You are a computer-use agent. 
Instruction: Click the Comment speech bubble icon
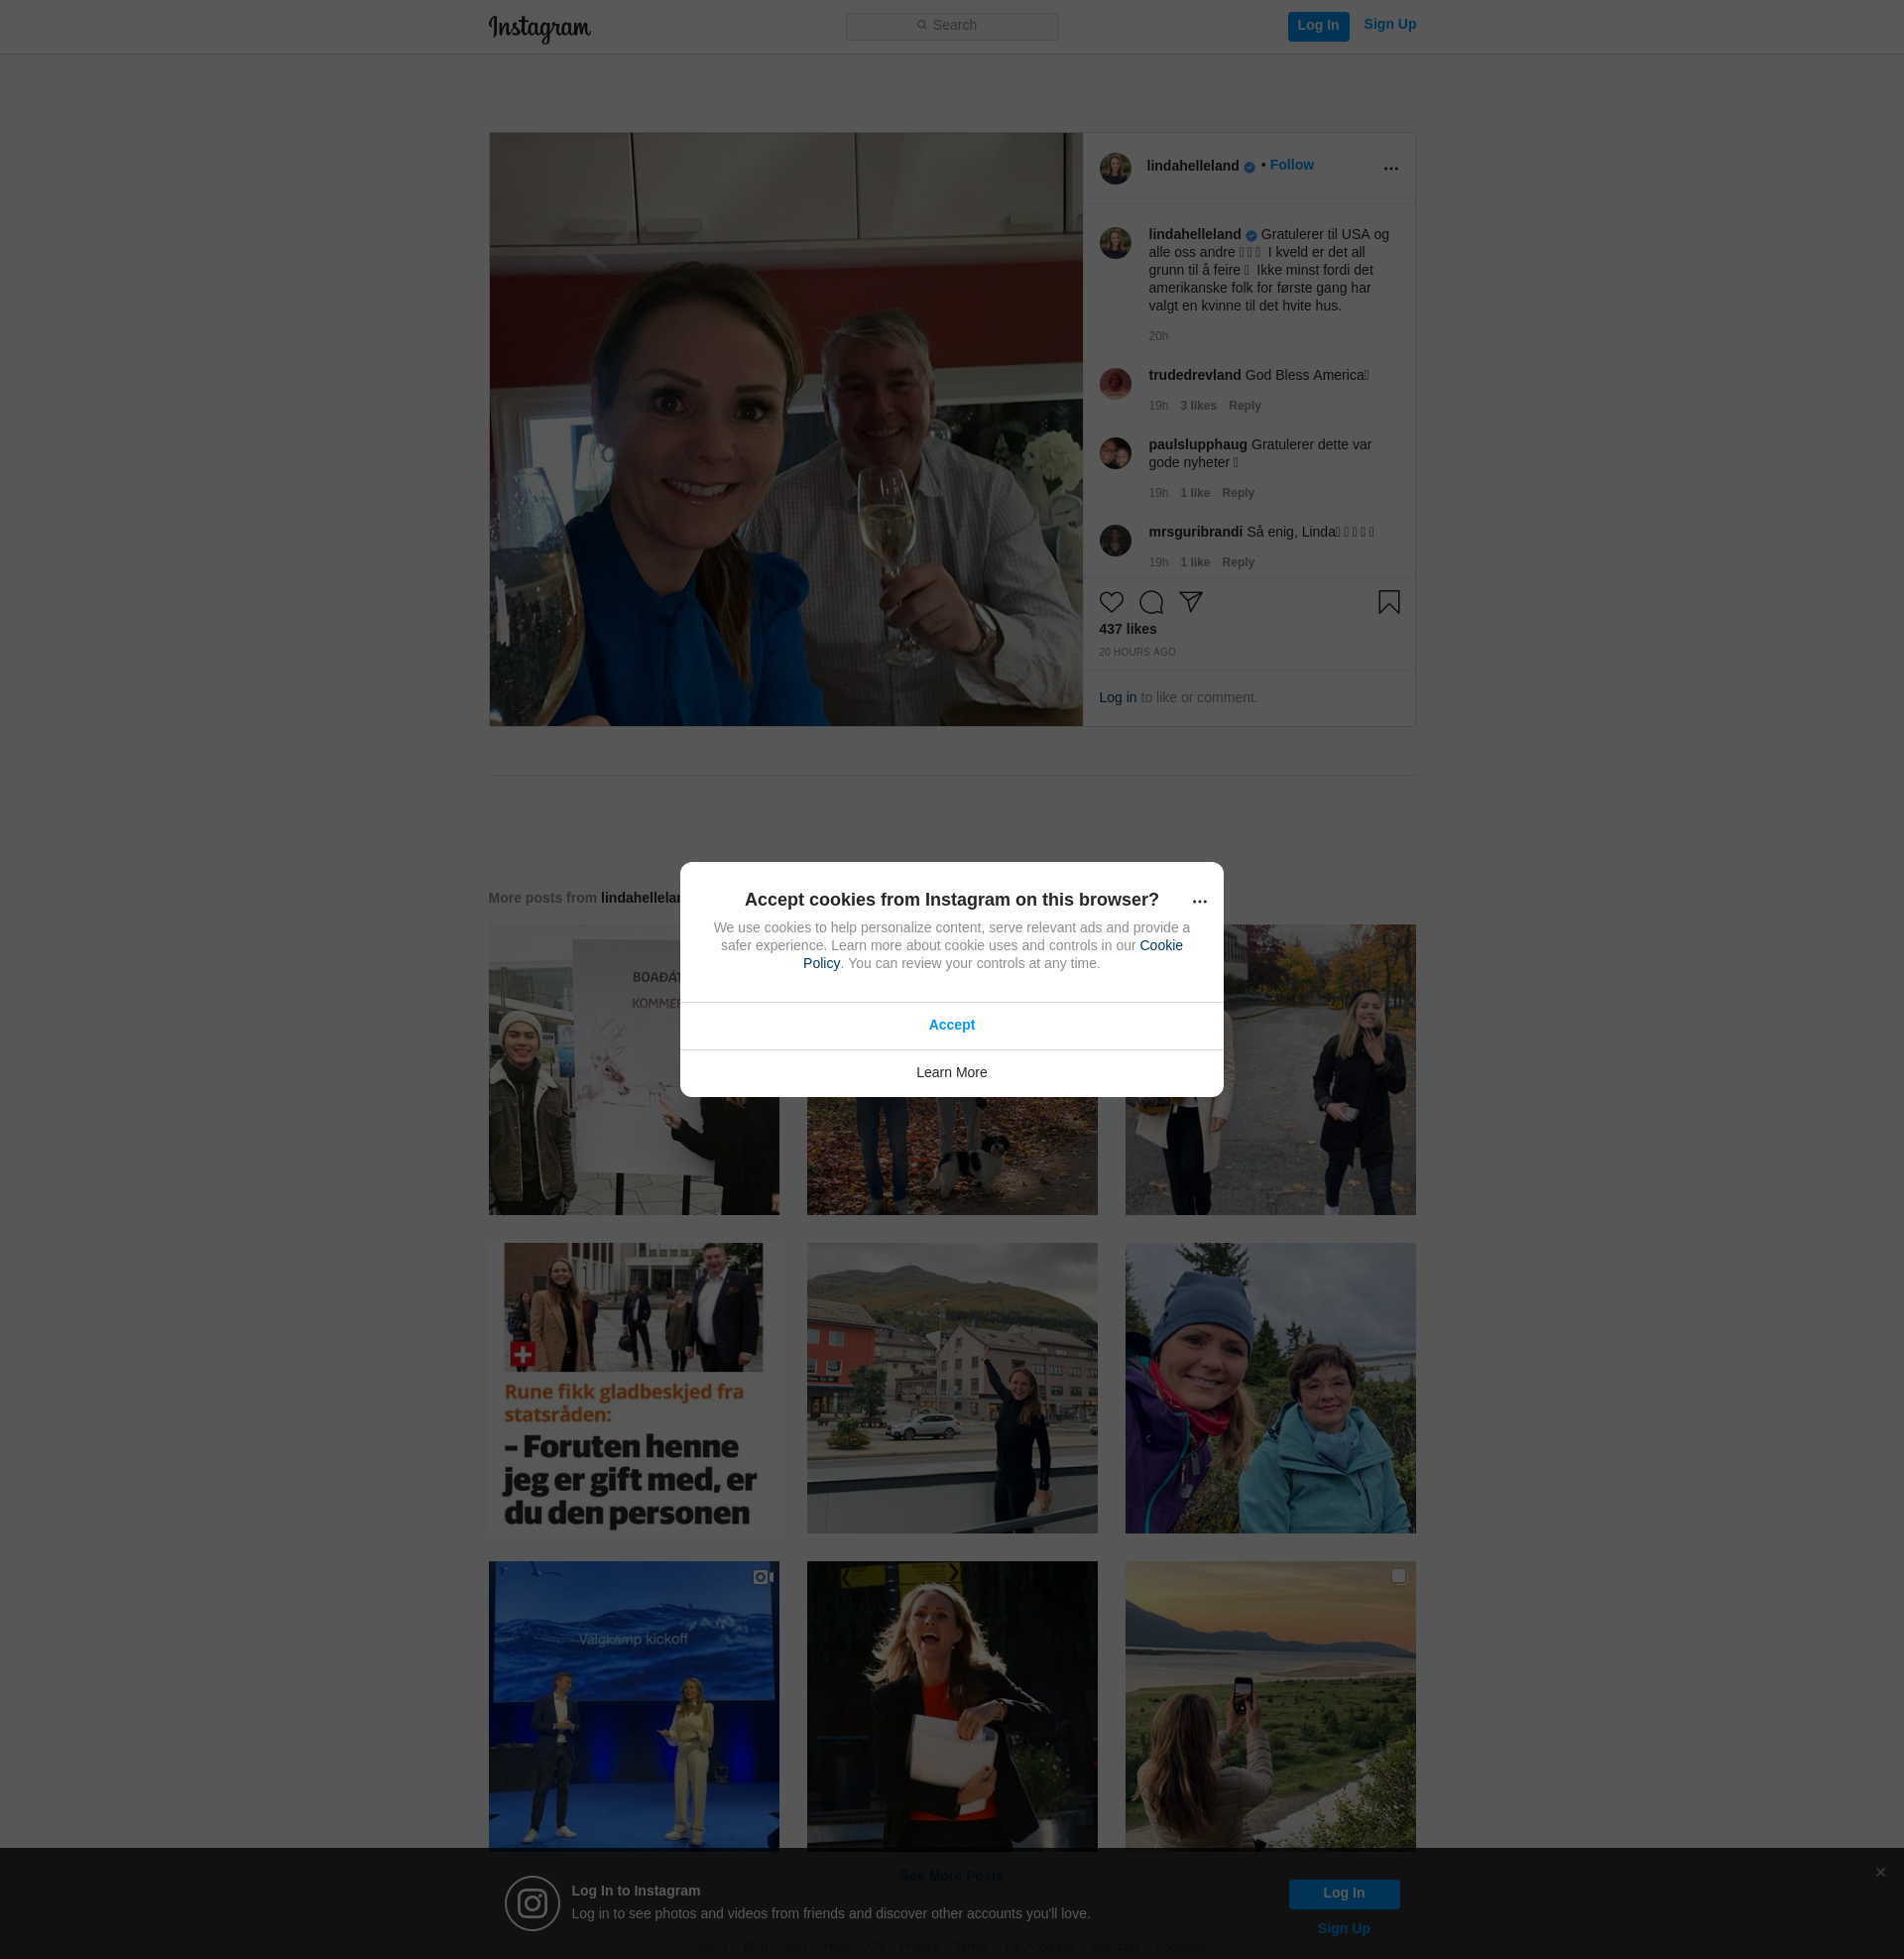pos(1150,602)
